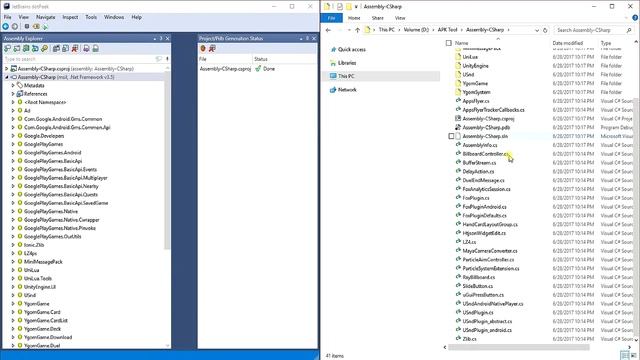This screenshot has height=360, width=640.
Task: Click the first Open icon in Assembly Explorer toolbar
Action: [x=7, y=49]
